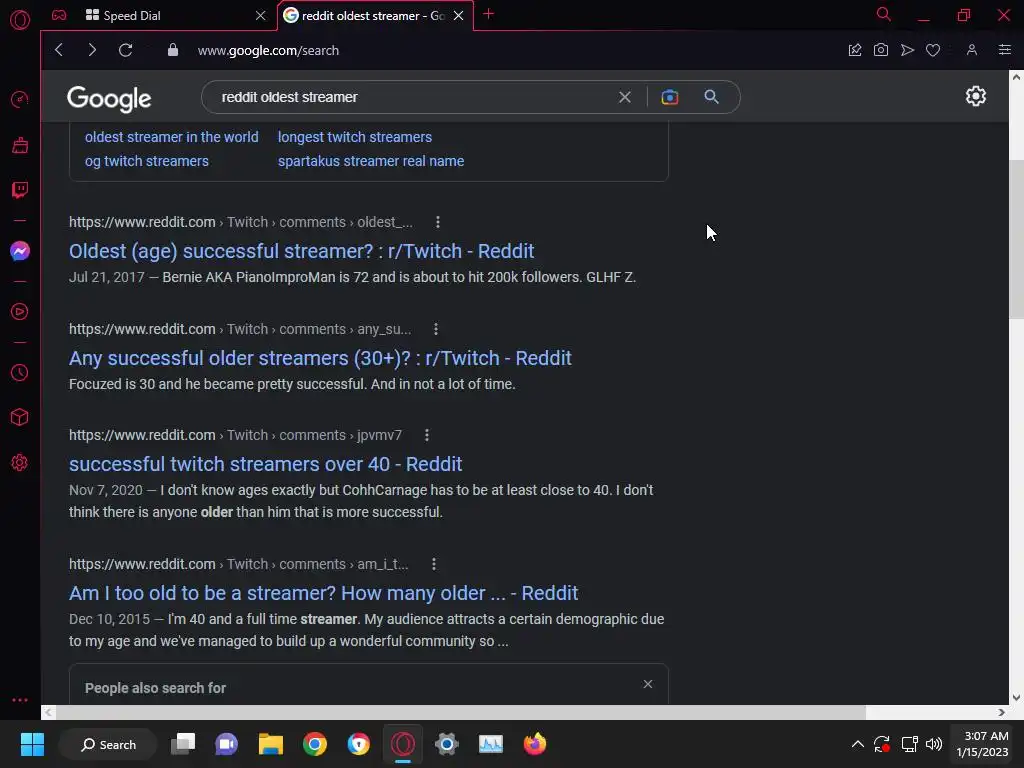Image resolution: width=1024 pixels, height=768 pixels.
Task: Open a new tab
Action: 488,14
